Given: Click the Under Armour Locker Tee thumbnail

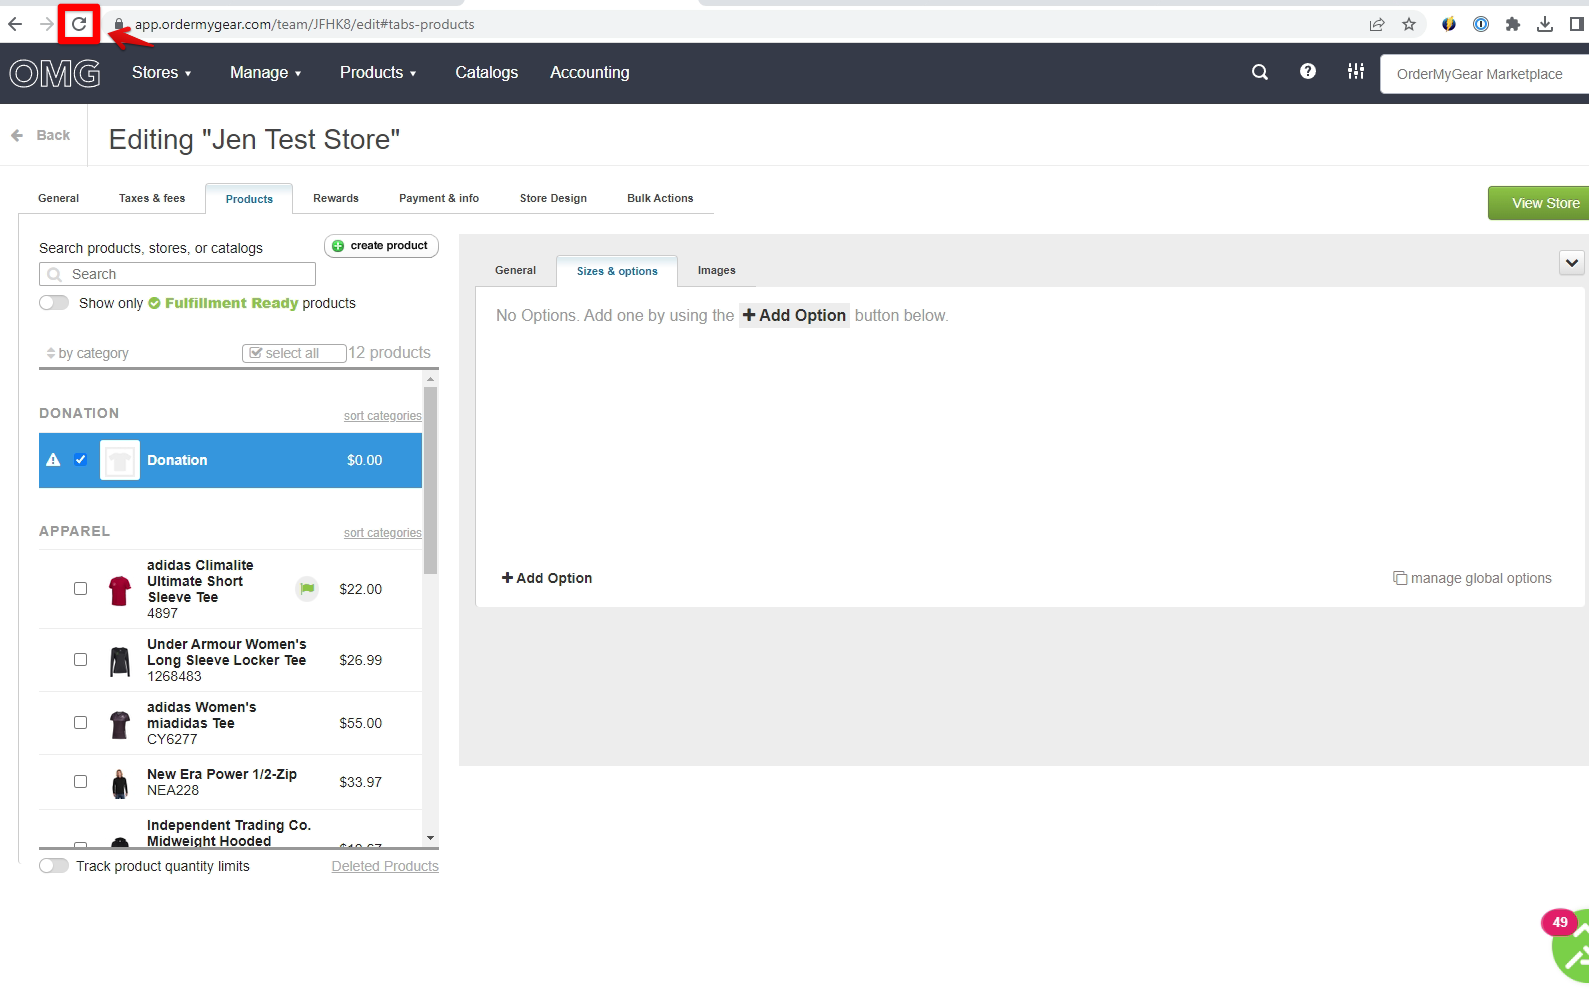Looking at the screenshot, I should pyautogui.click(x=120, y=661).
